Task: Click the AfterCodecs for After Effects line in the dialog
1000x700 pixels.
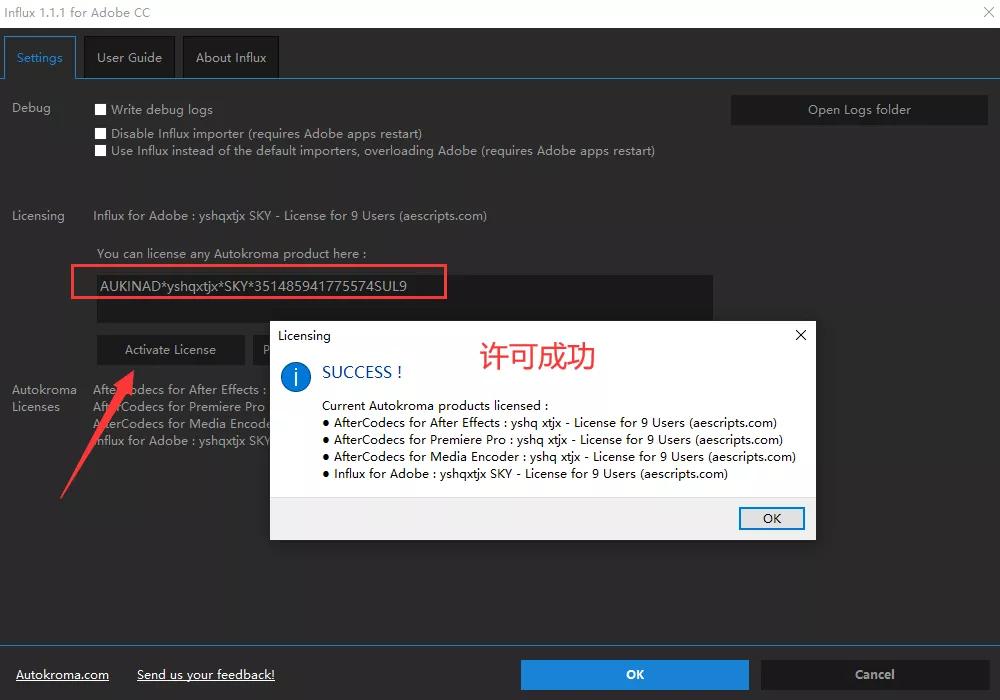Action: coord(550,423)
